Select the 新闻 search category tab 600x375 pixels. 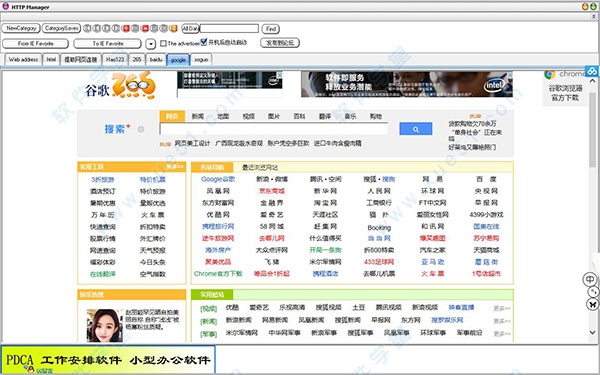coord(197,116)
